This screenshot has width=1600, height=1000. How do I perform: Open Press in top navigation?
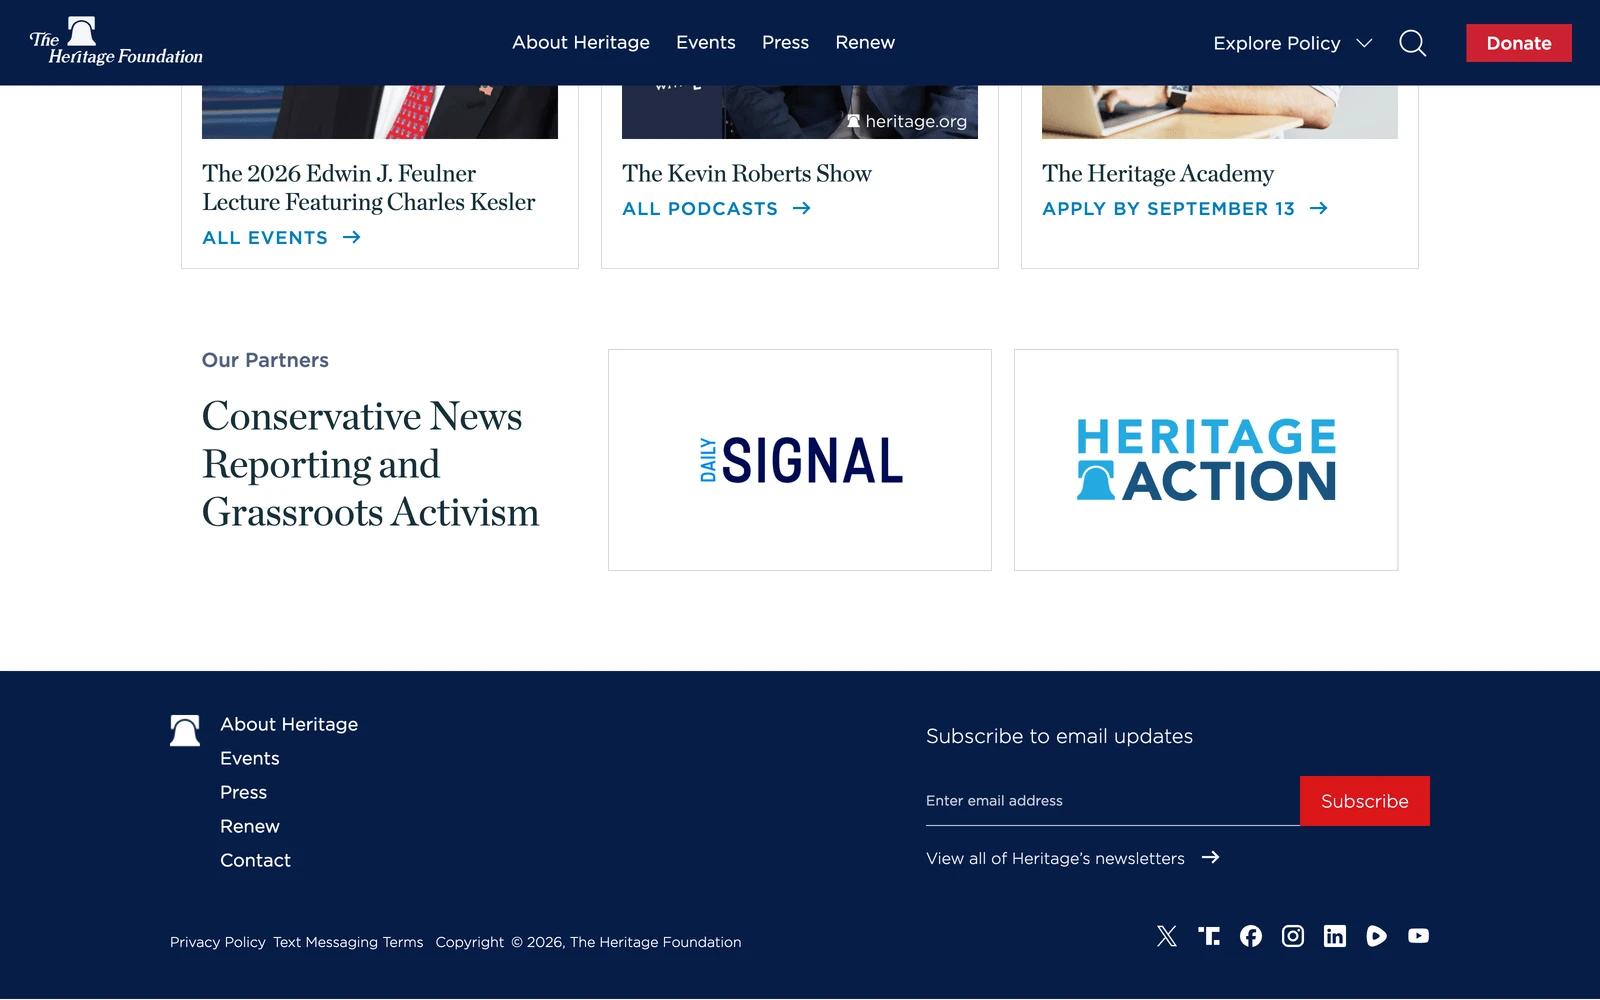point(785,42)
